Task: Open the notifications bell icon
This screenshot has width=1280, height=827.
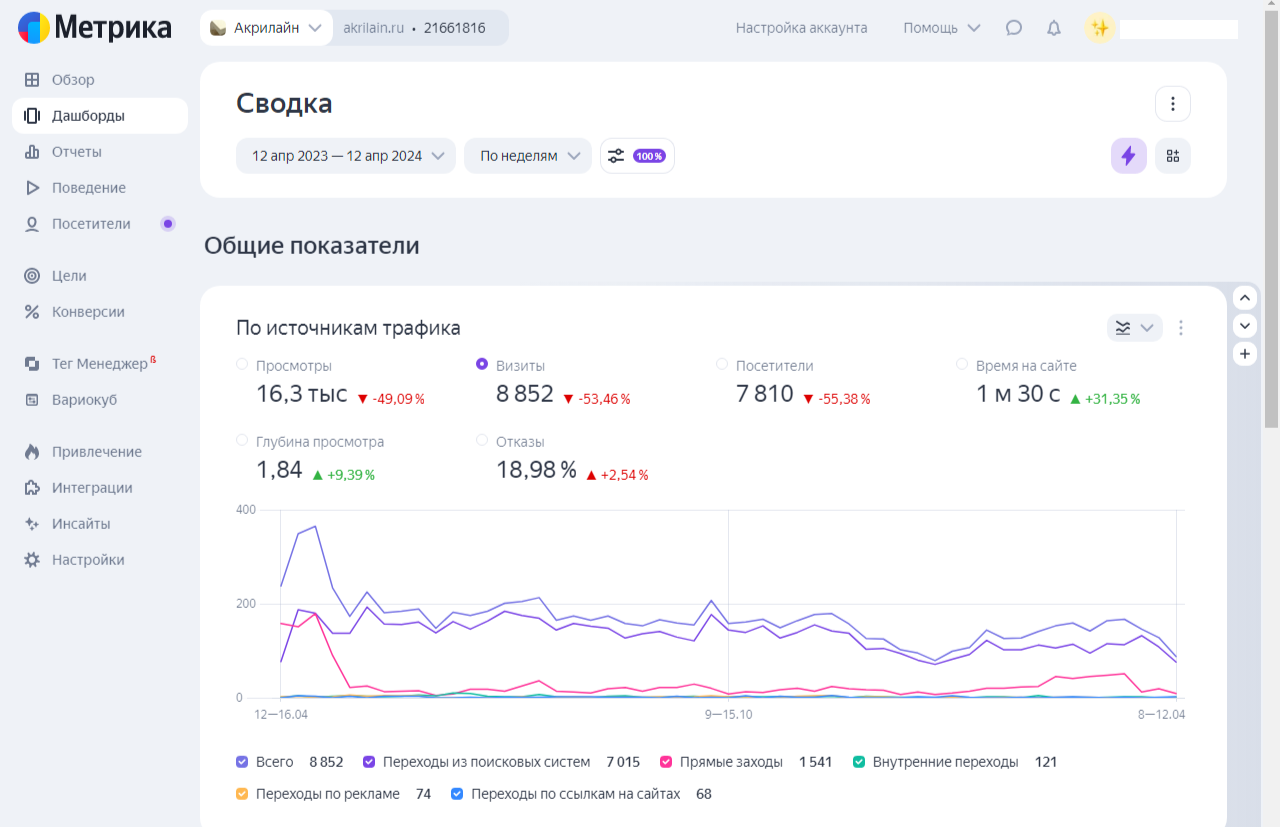Action: 1054,28
